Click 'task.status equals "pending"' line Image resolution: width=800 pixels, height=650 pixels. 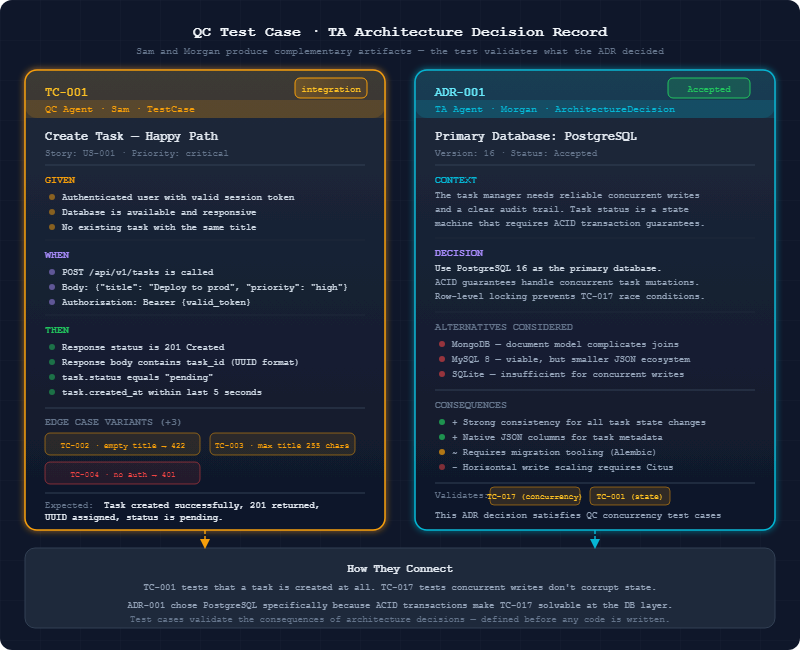(137, 377)
